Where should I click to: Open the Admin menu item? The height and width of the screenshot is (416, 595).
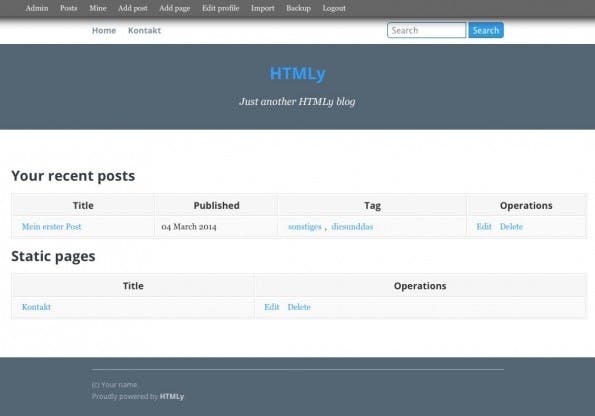pos(37,8)
